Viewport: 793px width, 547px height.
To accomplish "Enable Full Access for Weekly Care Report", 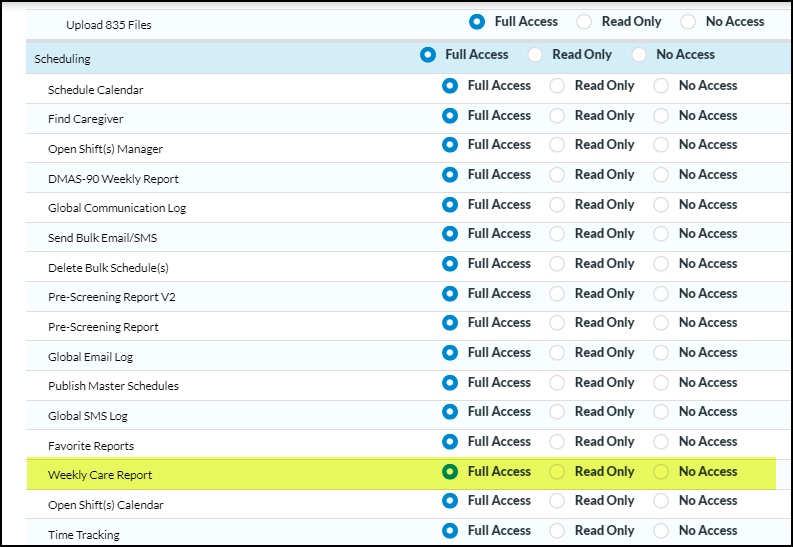I will pos(450,472).
